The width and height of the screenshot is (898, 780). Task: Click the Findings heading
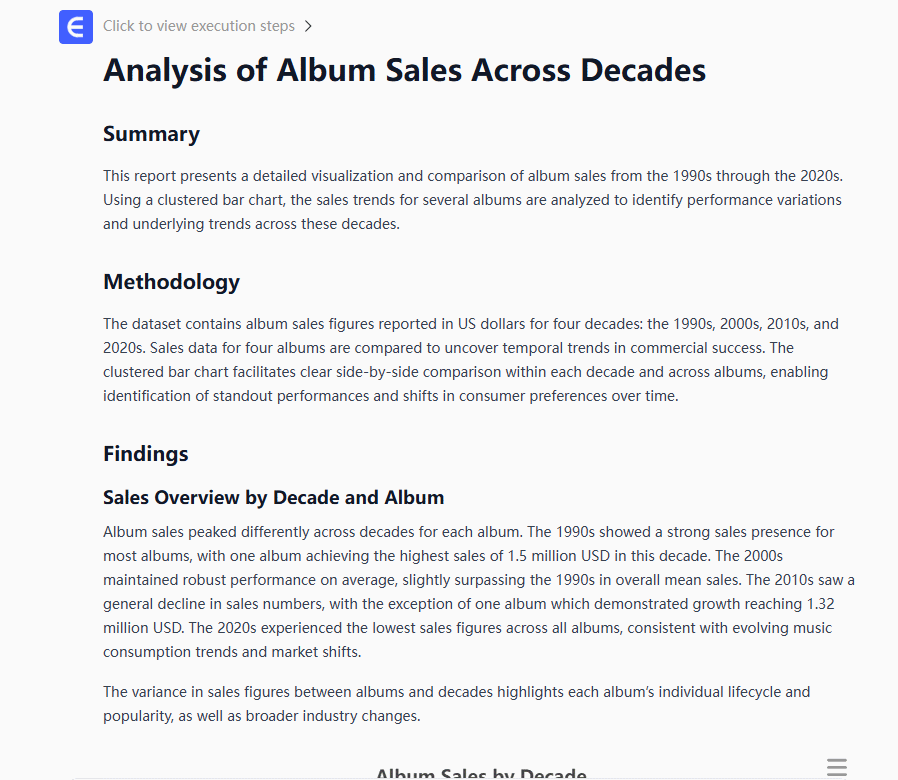point(145,454)
